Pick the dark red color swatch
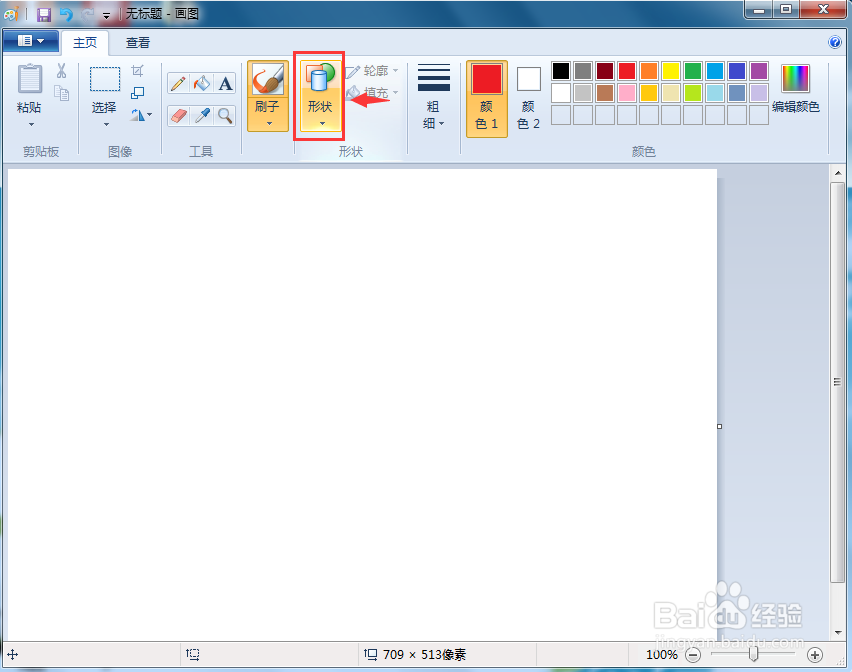This screenshot has width=852, height=672. coord(605,71)
